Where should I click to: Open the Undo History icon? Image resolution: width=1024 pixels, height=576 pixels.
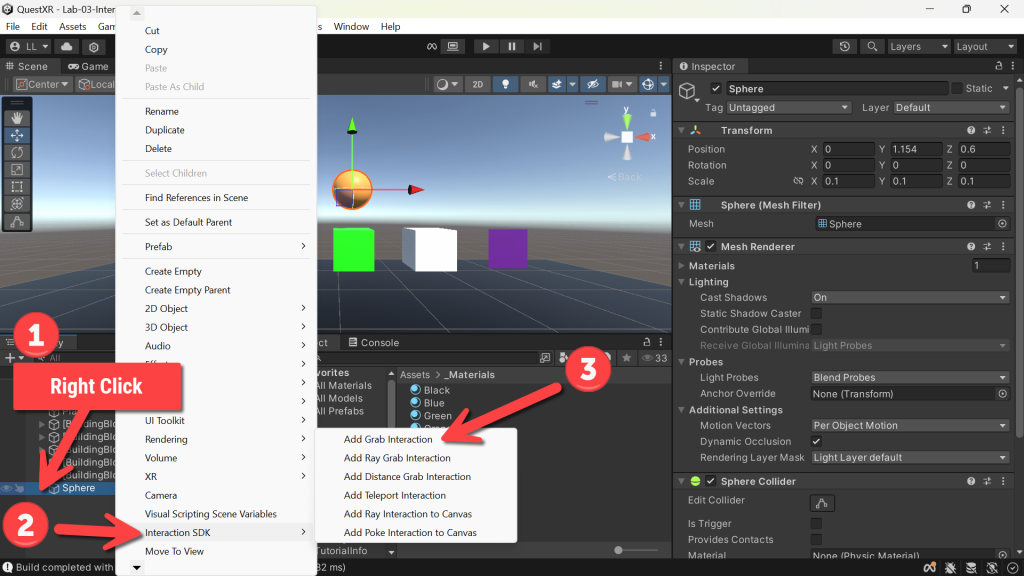844,46
